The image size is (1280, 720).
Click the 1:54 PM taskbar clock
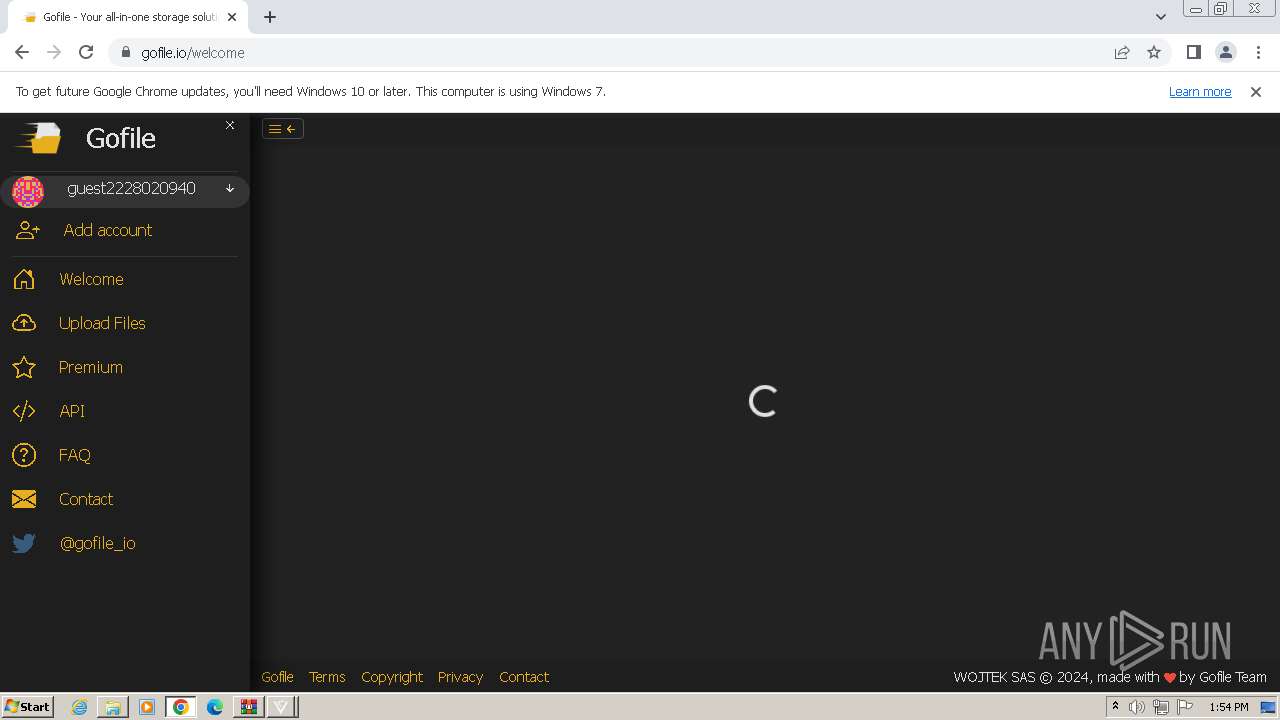coord(1229,707)
